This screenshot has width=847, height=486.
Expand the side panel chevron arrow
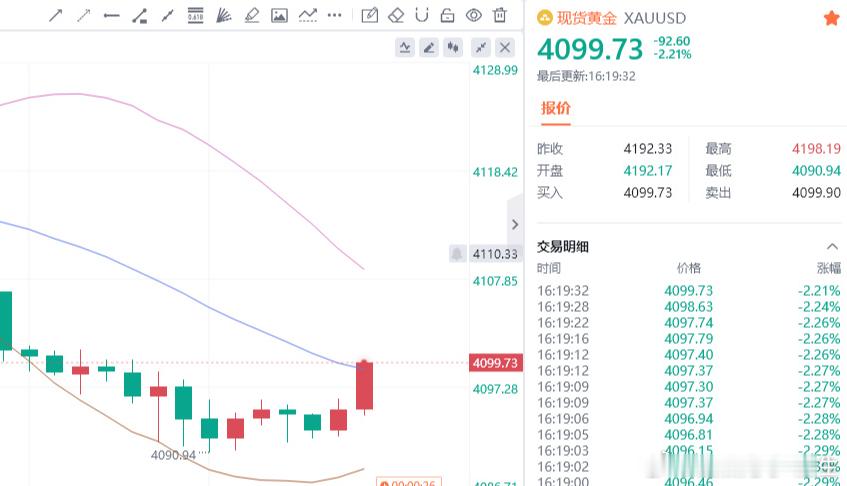tap(515, 224)
